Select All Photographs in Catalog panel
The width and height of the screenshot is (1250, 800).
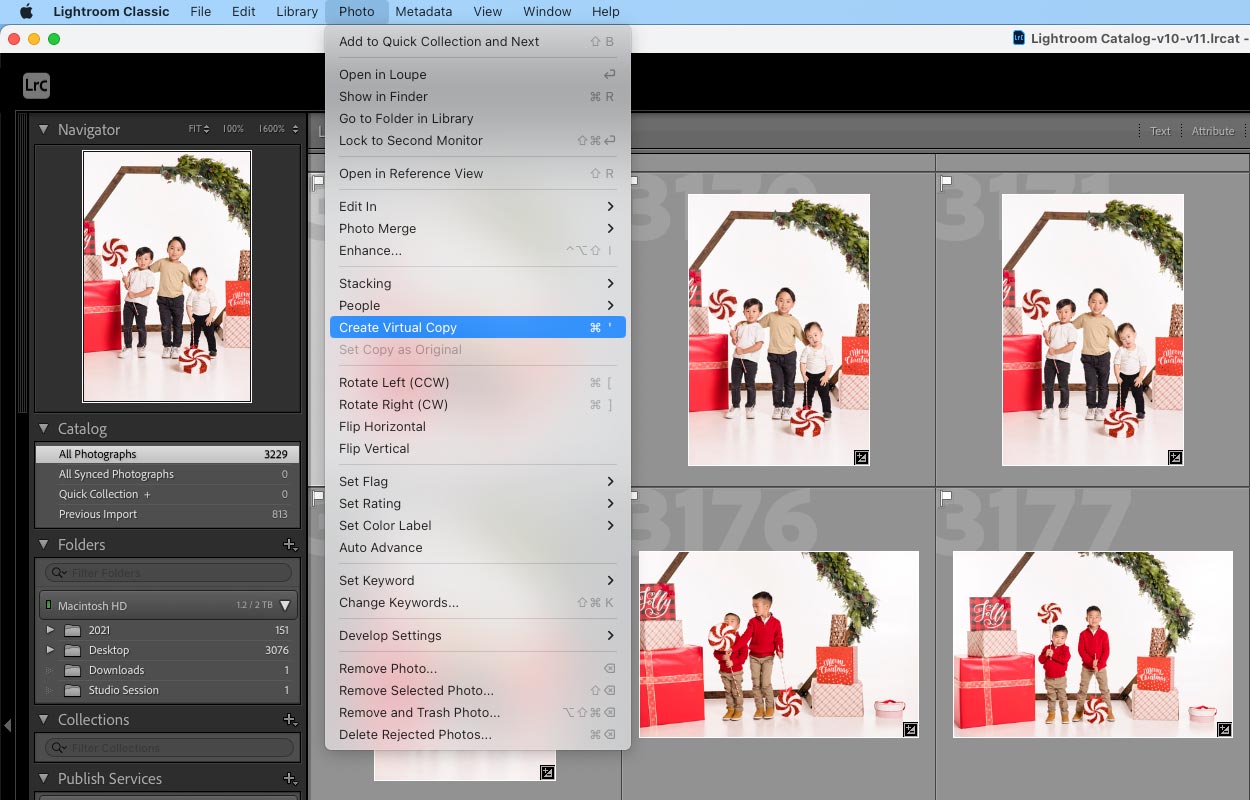pos(100,453)
